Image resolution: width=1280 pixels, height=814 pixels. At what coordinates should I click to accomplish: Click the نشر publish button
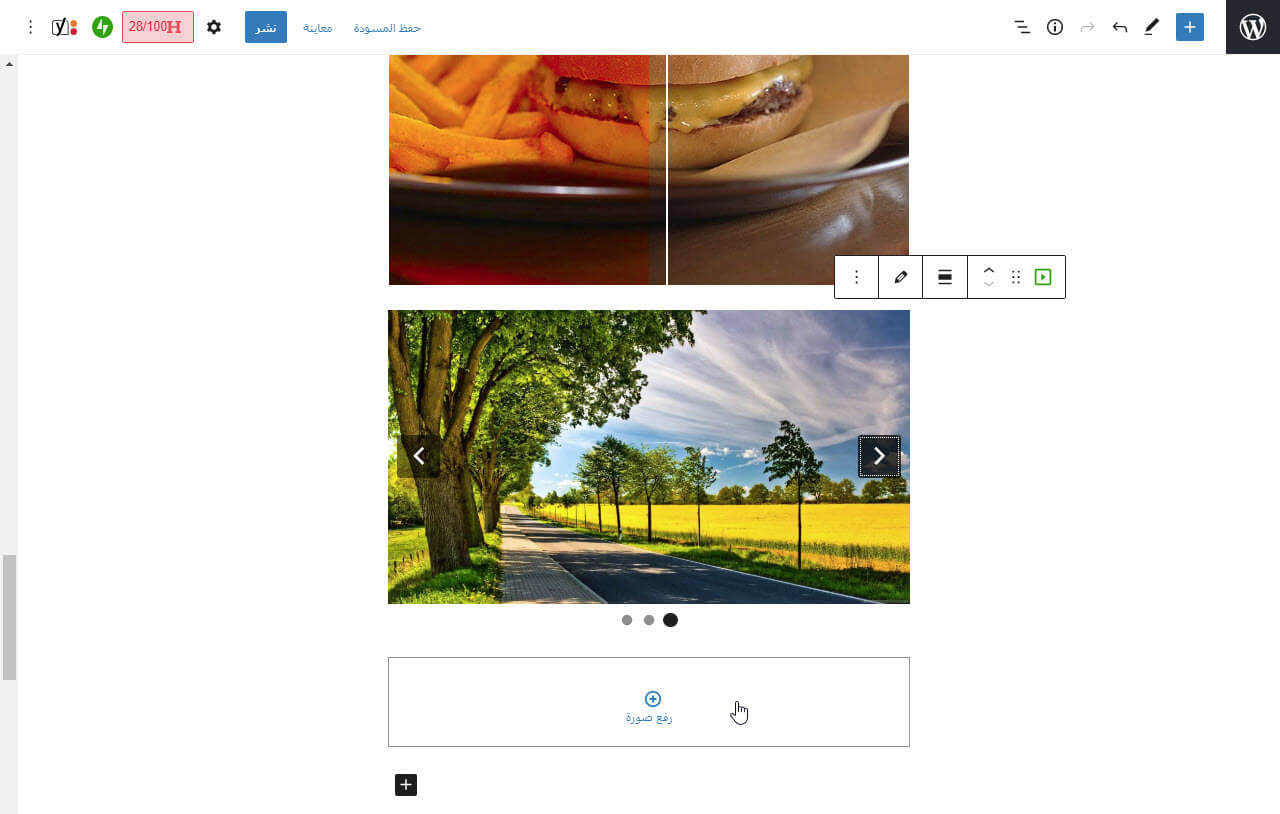(266, 27)
